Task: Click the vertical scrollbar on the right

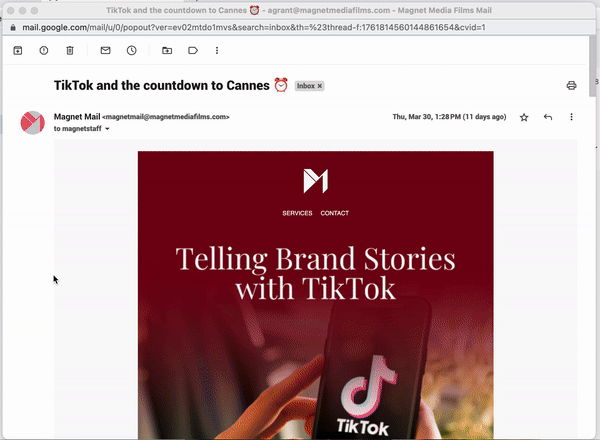Action: [x=594, y=80]
